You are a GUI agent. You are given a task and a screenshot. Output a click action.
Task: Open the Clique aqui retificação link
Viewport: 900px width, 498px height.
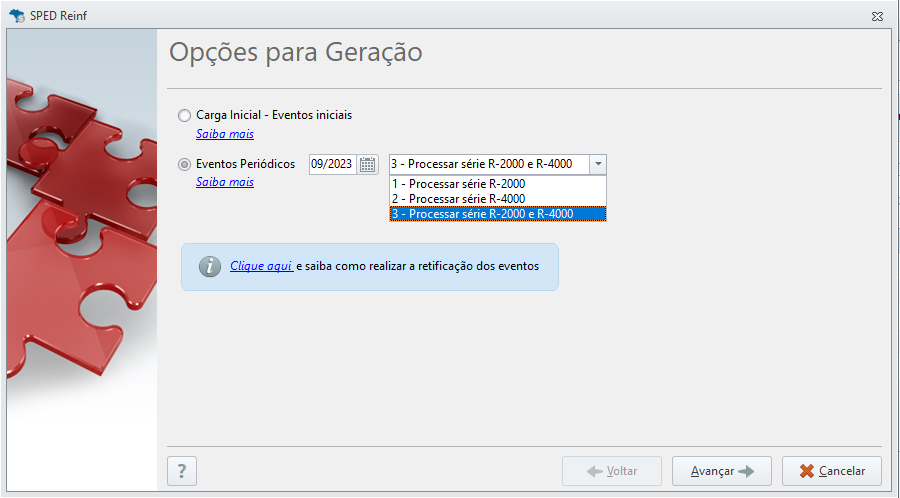[x=262, y=266]
